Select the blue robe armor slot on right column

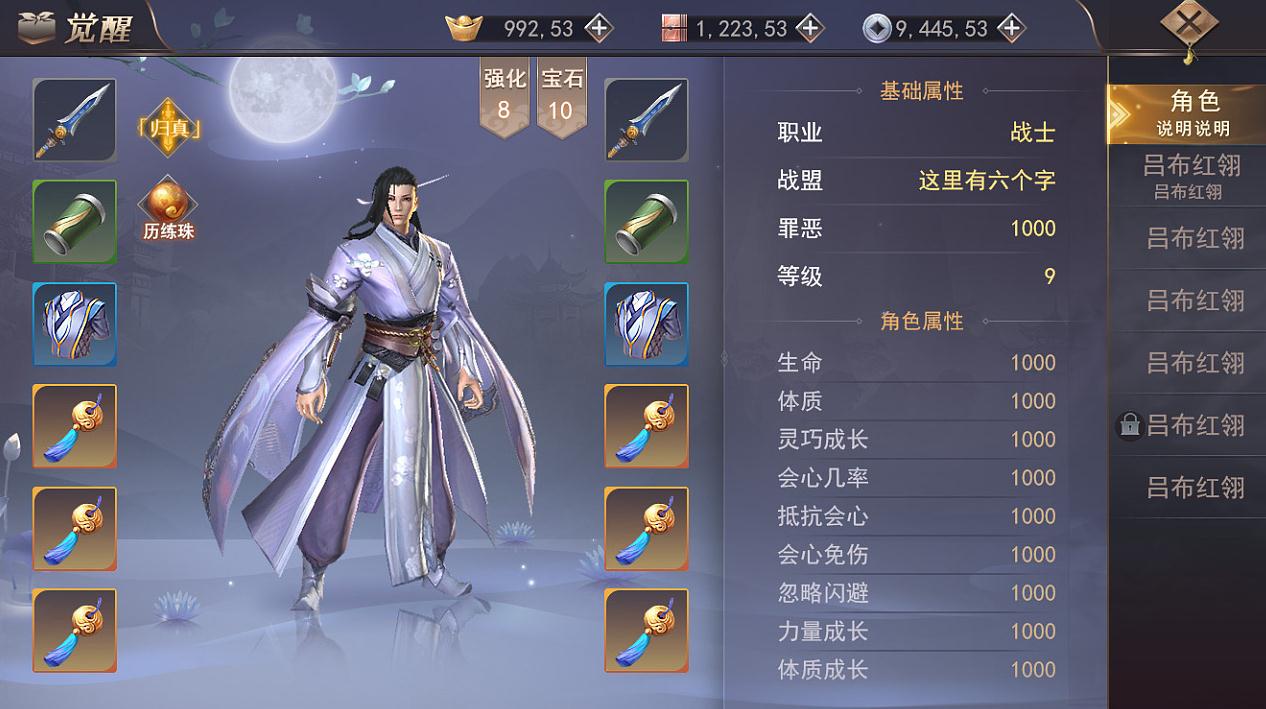[646, 324]
